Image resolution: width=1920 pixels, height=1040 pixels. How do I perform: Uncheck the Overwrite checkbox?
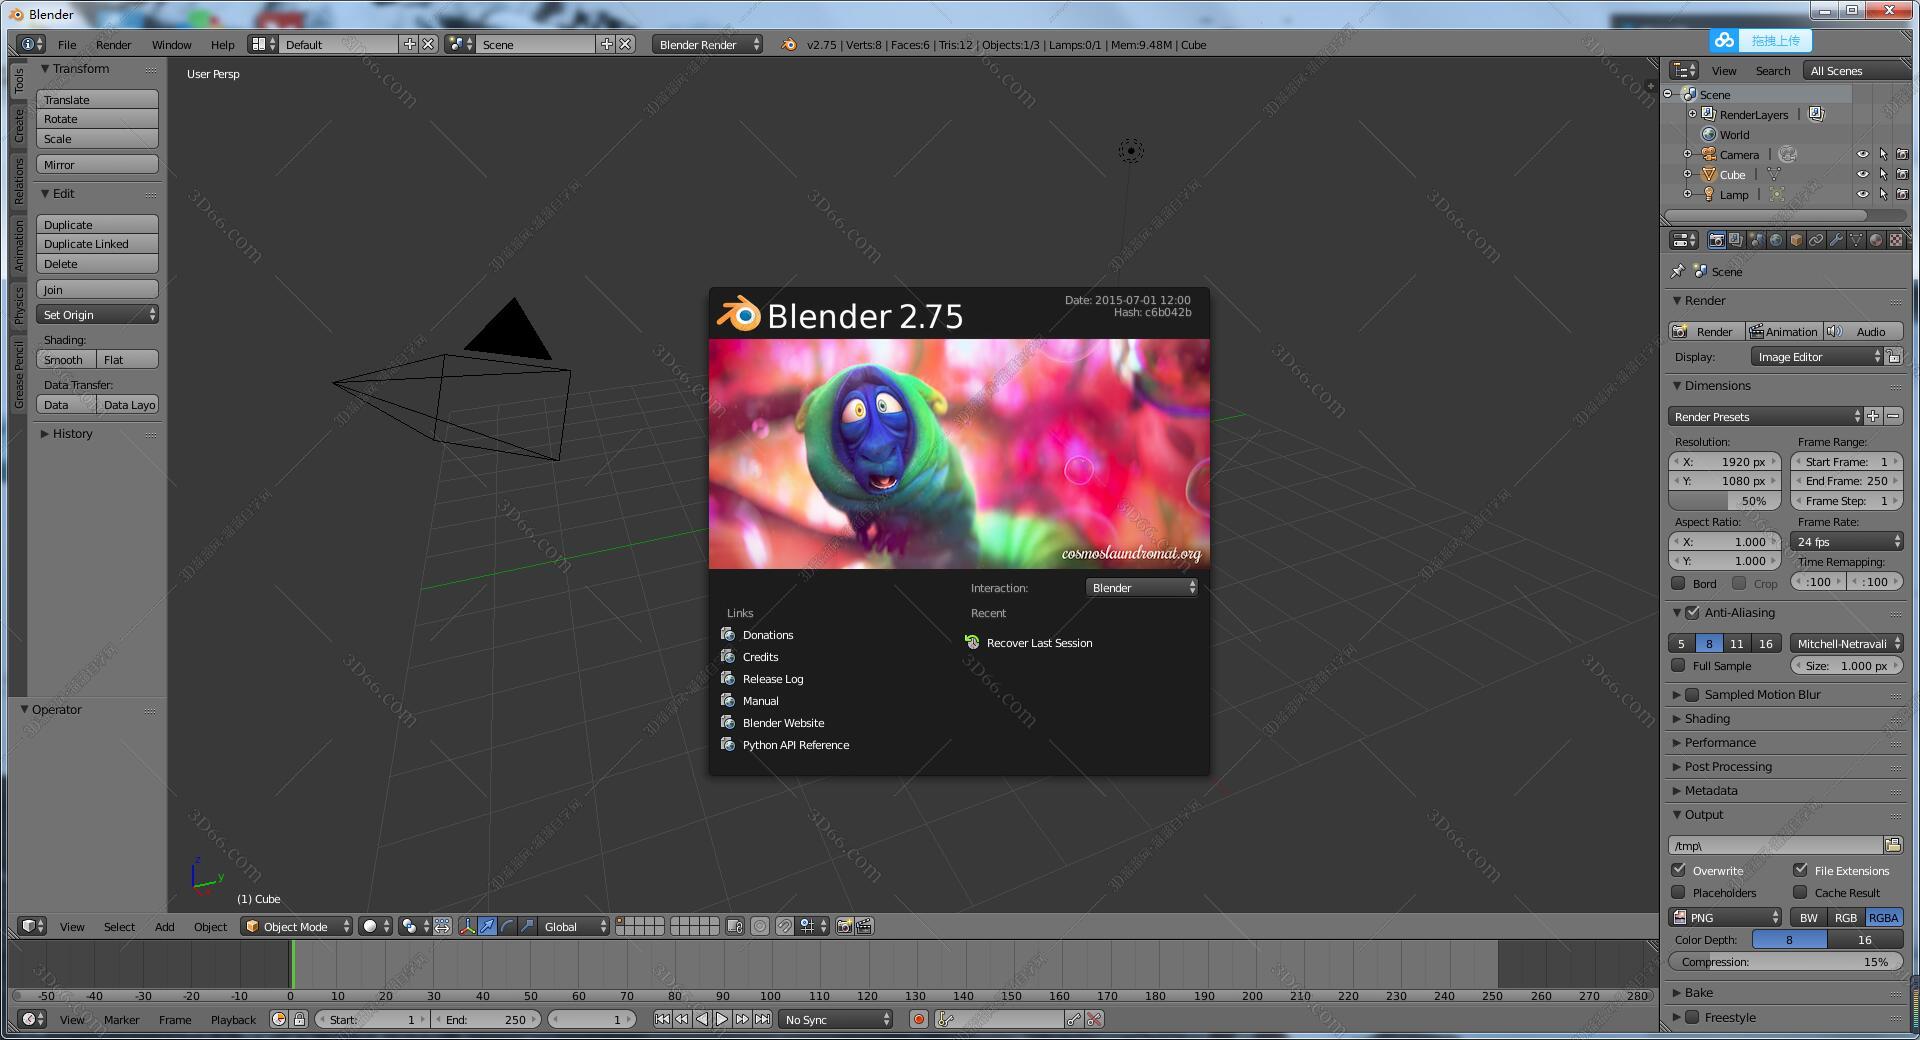click(x=1679, y=870)
